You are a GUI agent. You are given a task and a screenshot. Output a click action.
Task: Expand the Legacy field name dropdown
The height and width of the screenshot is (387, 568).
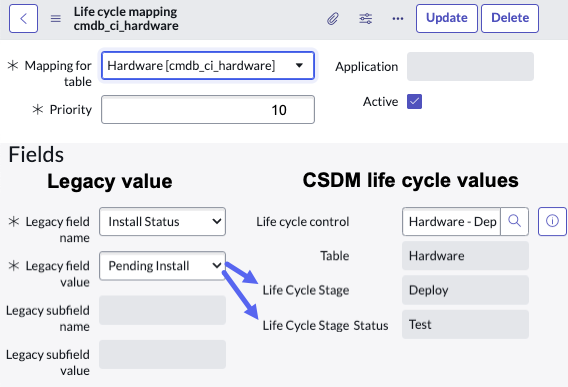click(x=162, y=221)
